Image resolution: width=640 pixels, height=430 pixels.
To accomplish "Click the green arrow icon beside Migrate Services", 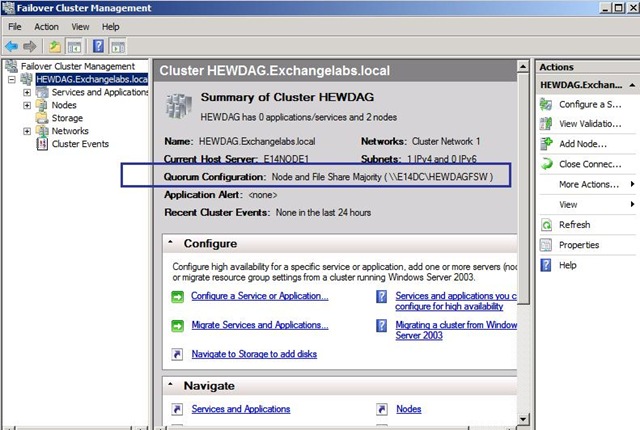I will pyautogui.click(x=178, y=326).
